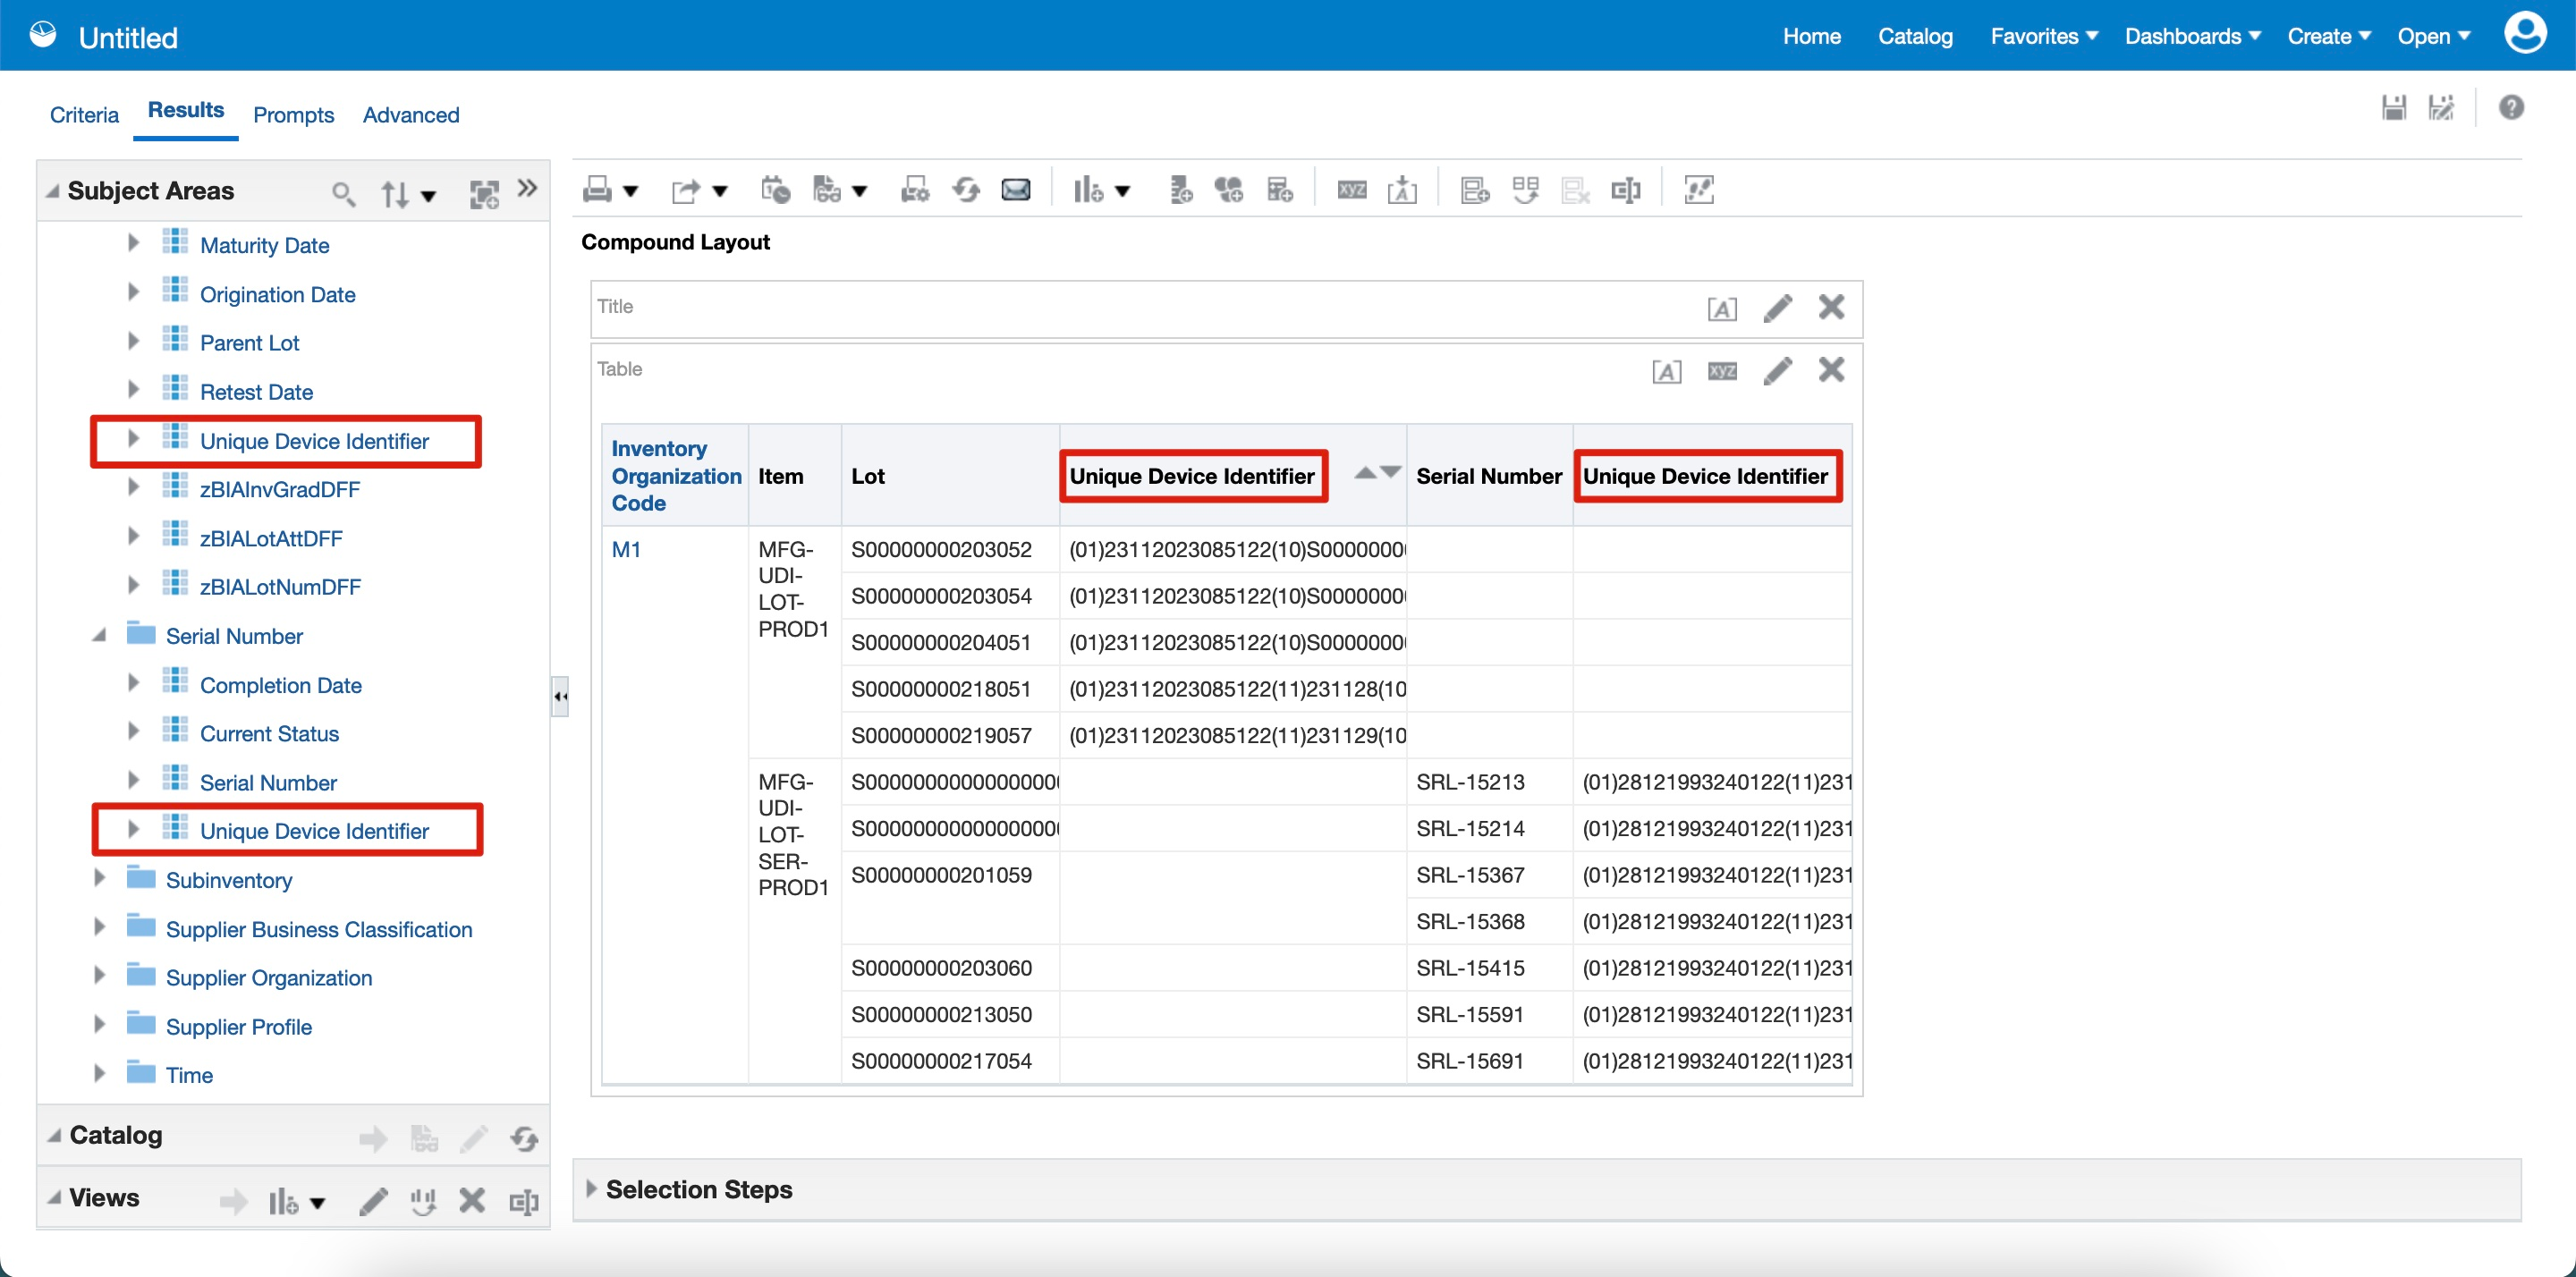This screenshot has width=2576, height=1277.
Task: Click the Export analysis icon
Action: coord(685,190)
